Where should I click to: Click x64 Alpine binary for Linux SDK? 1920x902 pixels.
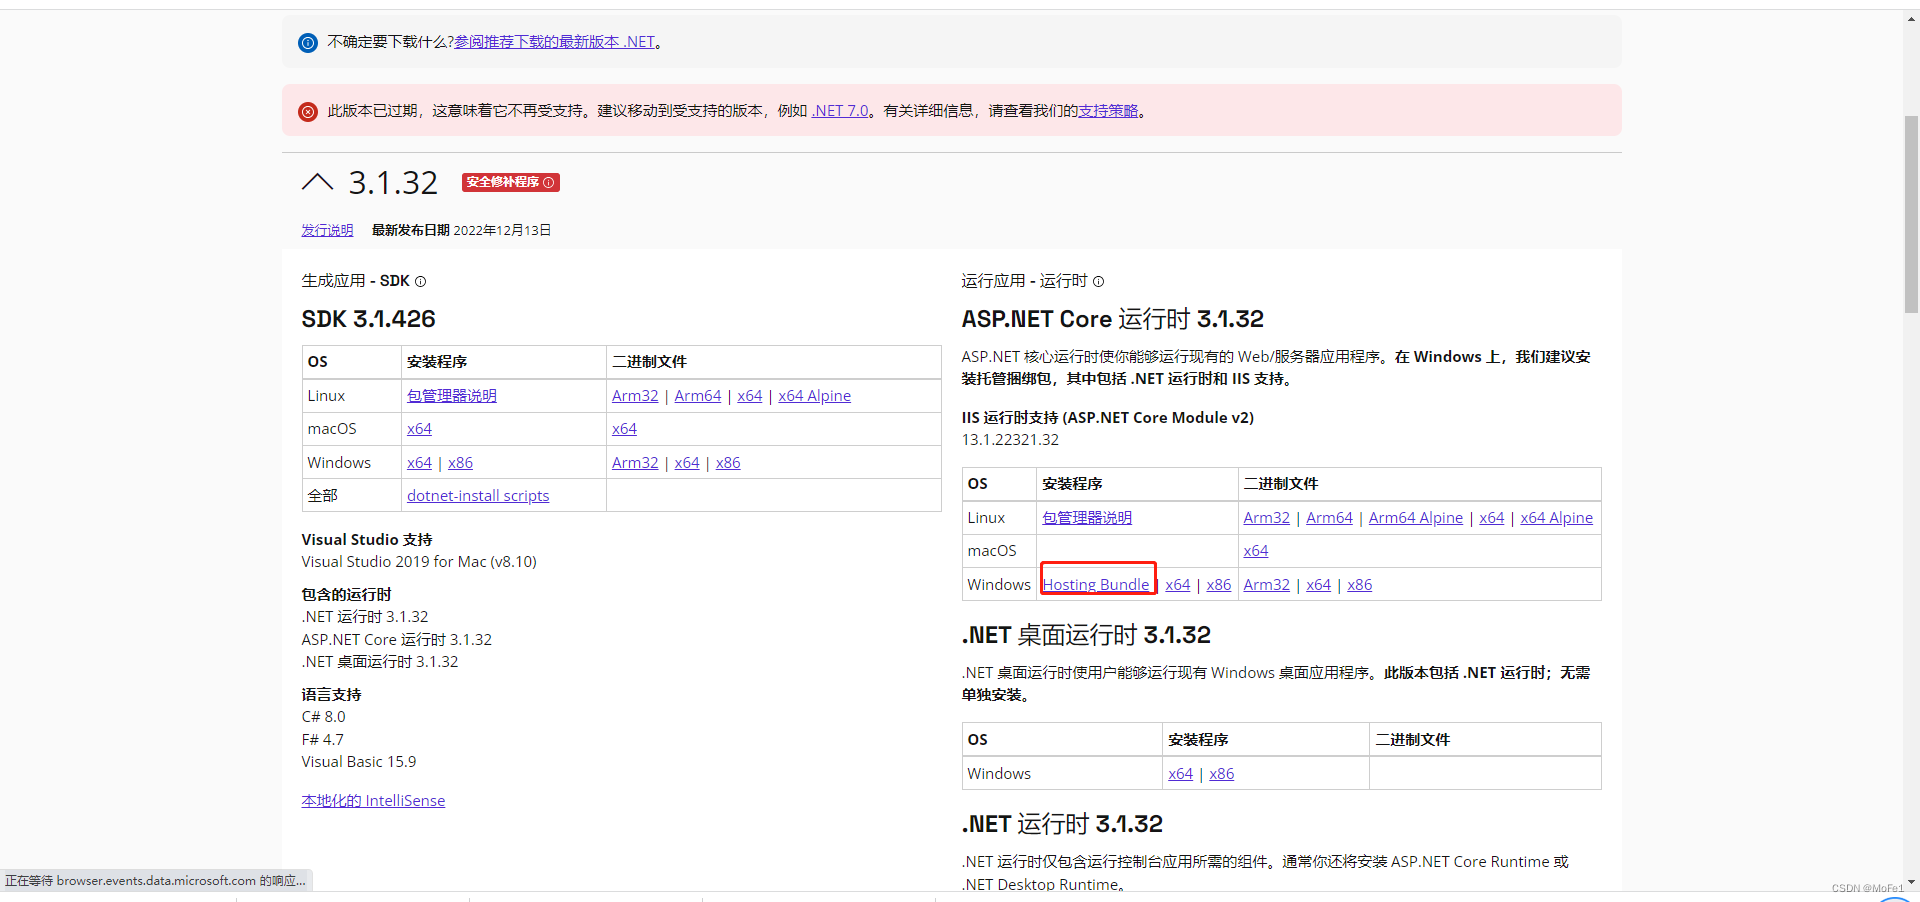click(x=814, y=395)
